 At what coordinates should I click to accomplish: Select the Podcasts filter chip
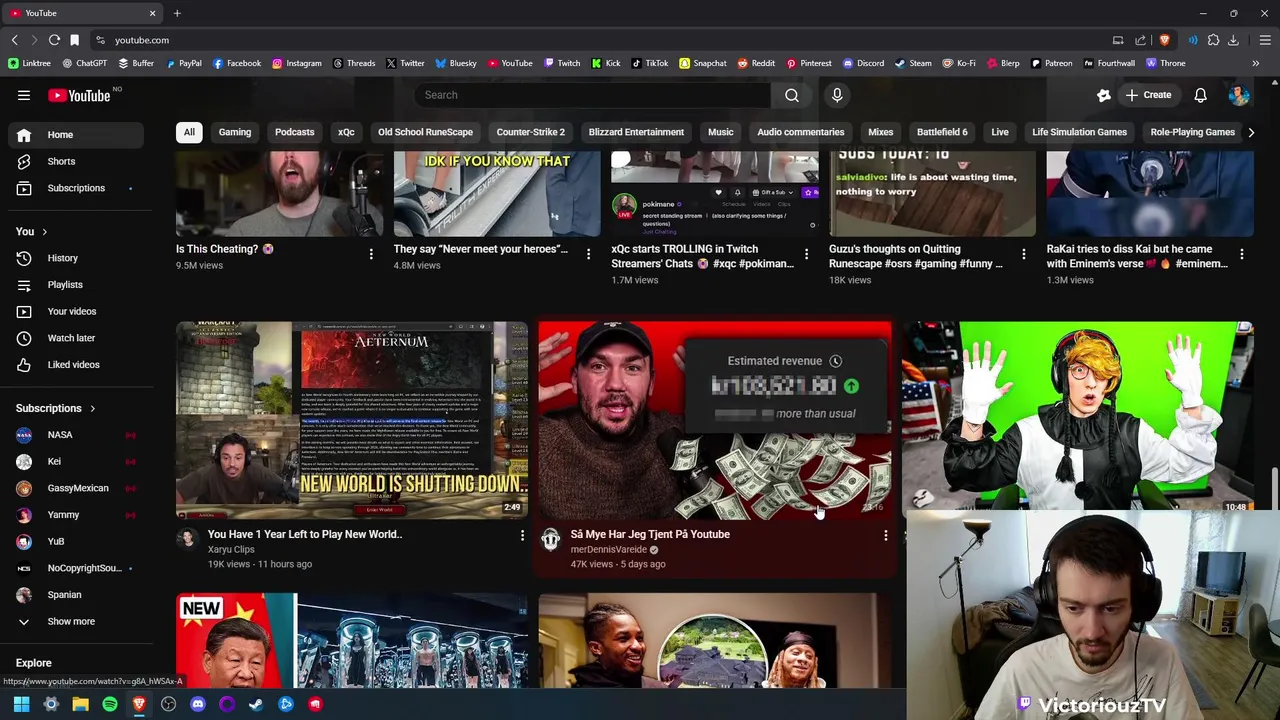[294, 132]
